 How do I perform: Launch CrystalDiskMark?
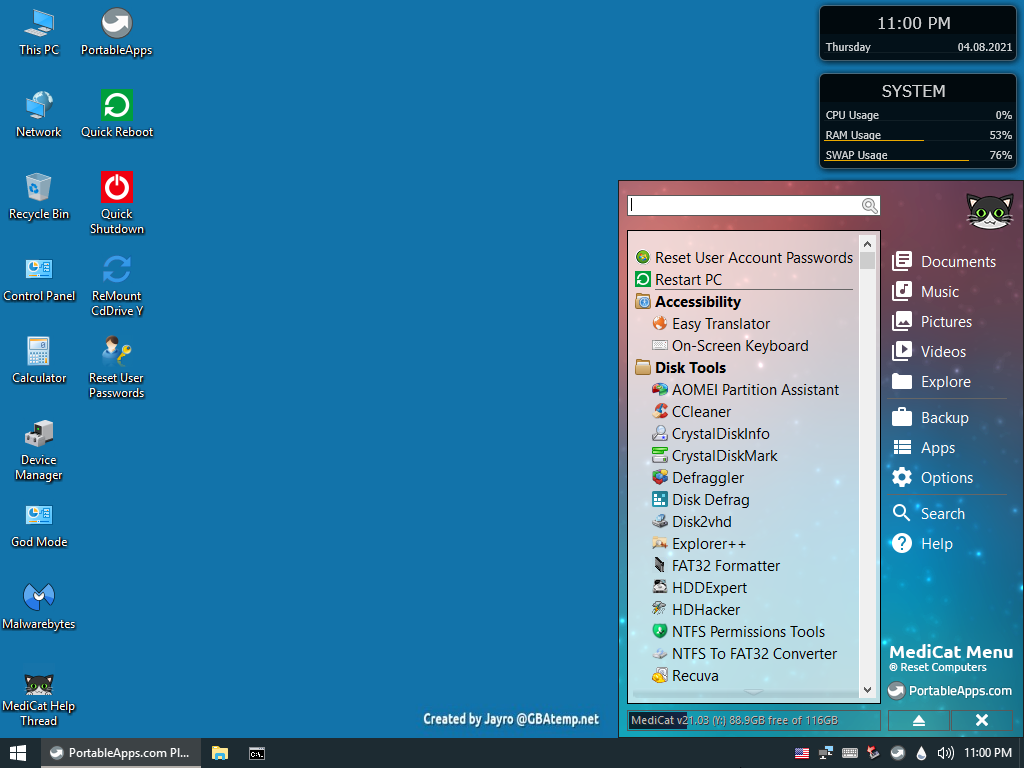(714, 456)
